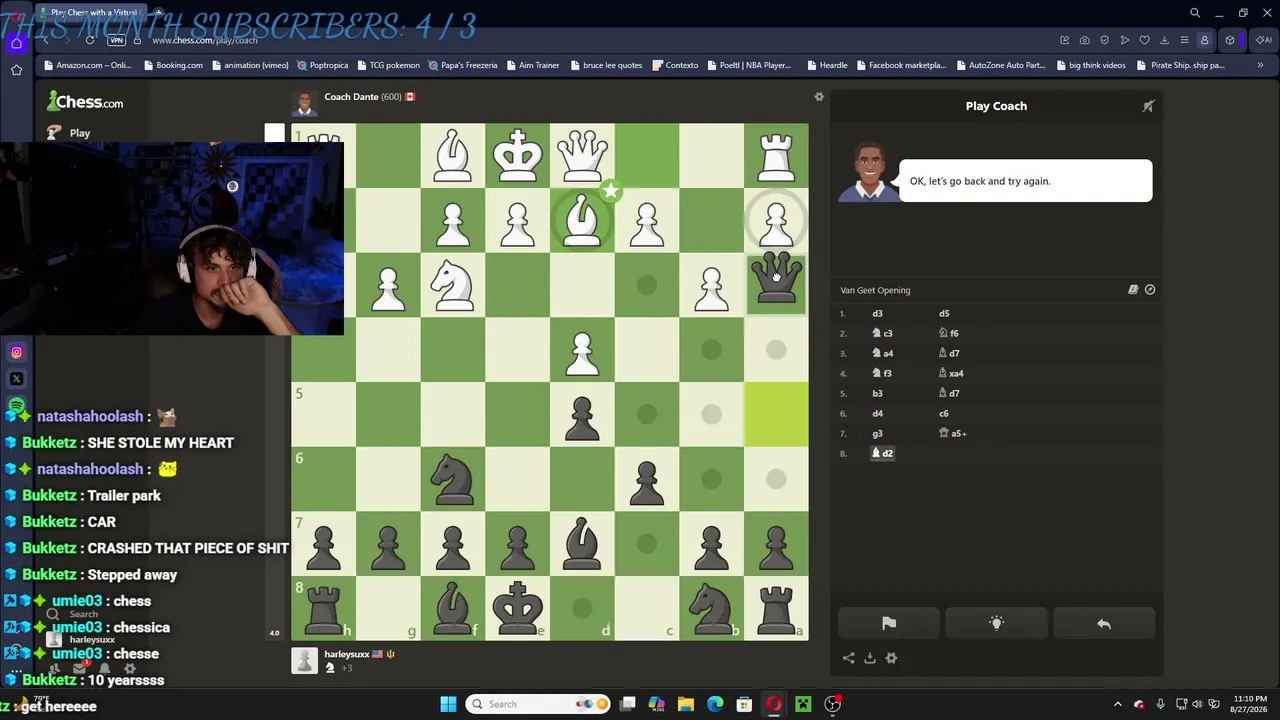Select the white king piece
Viewport: 1280px width, 720px height.
coord(517,156)
